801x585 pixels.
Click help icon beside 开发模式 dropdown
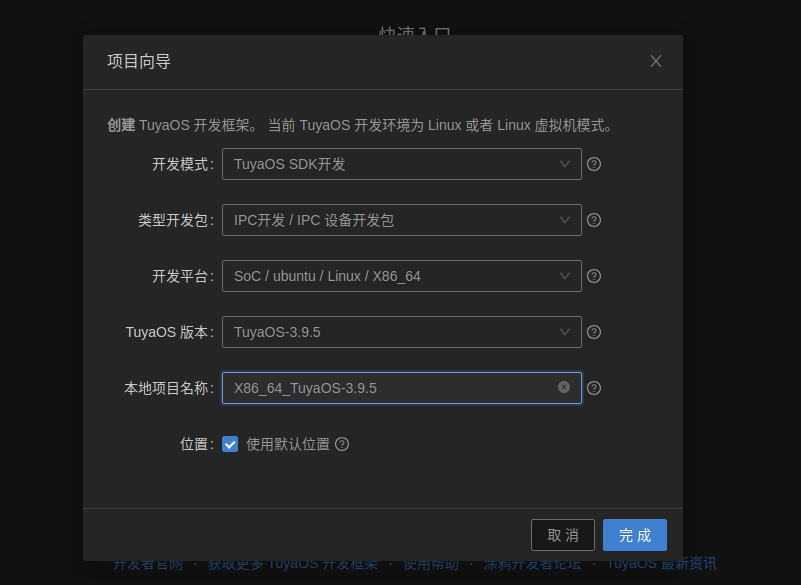(x=594, y=164)
